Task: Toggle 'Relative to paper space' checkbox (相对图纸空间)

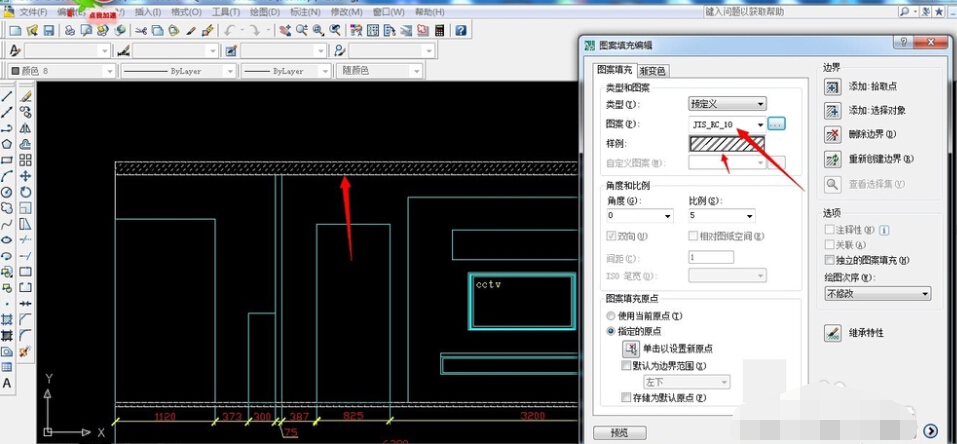Action: click(693, 236)
